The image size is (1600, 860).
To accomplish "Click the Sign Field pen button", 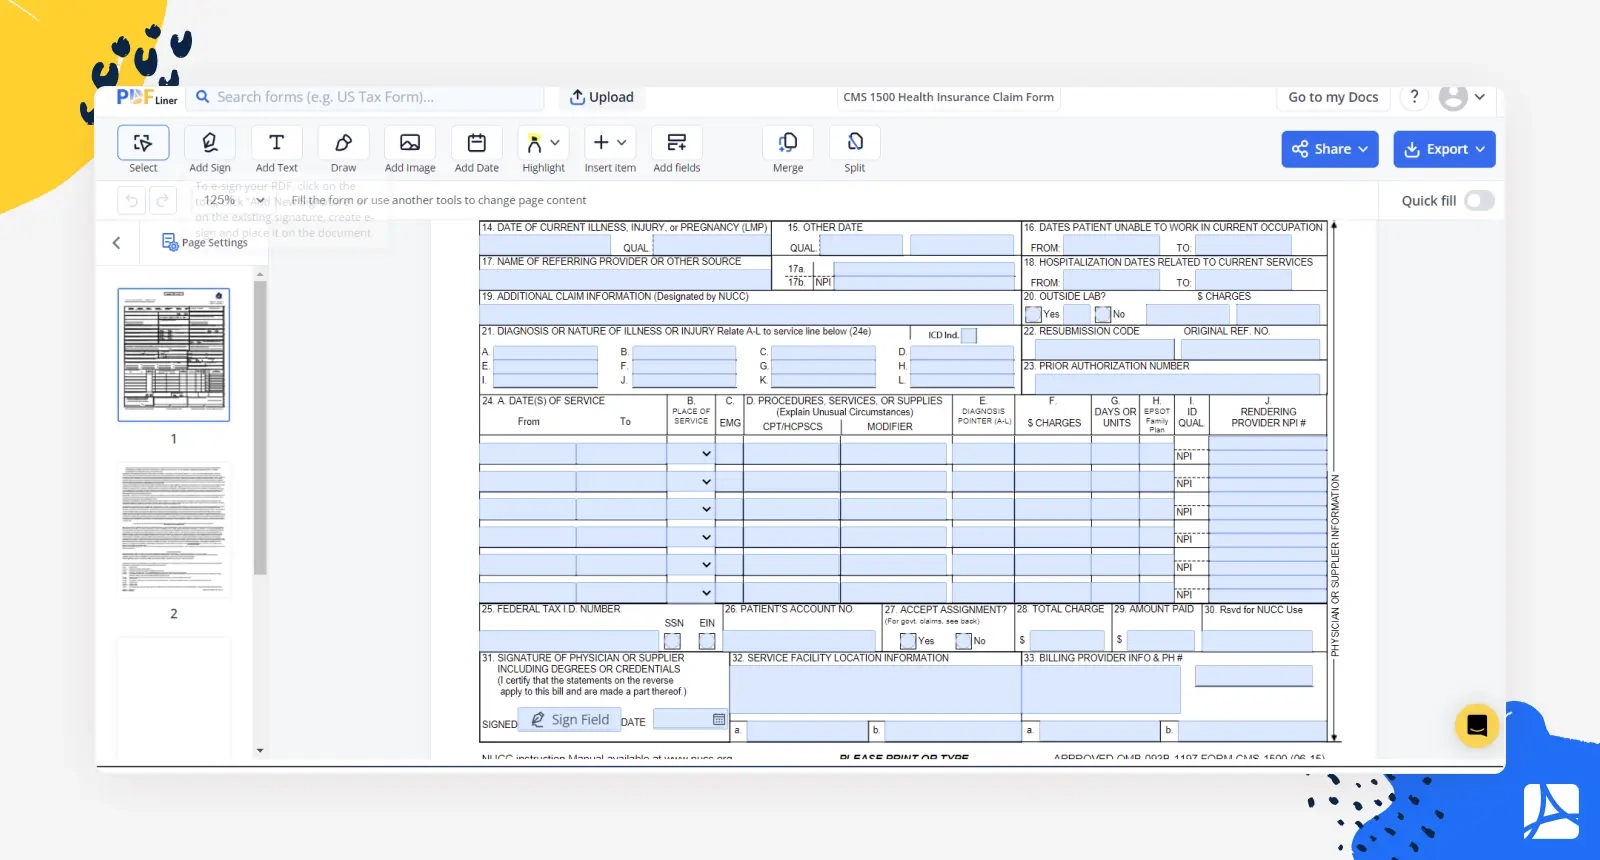I will click(x=569, y=719).
